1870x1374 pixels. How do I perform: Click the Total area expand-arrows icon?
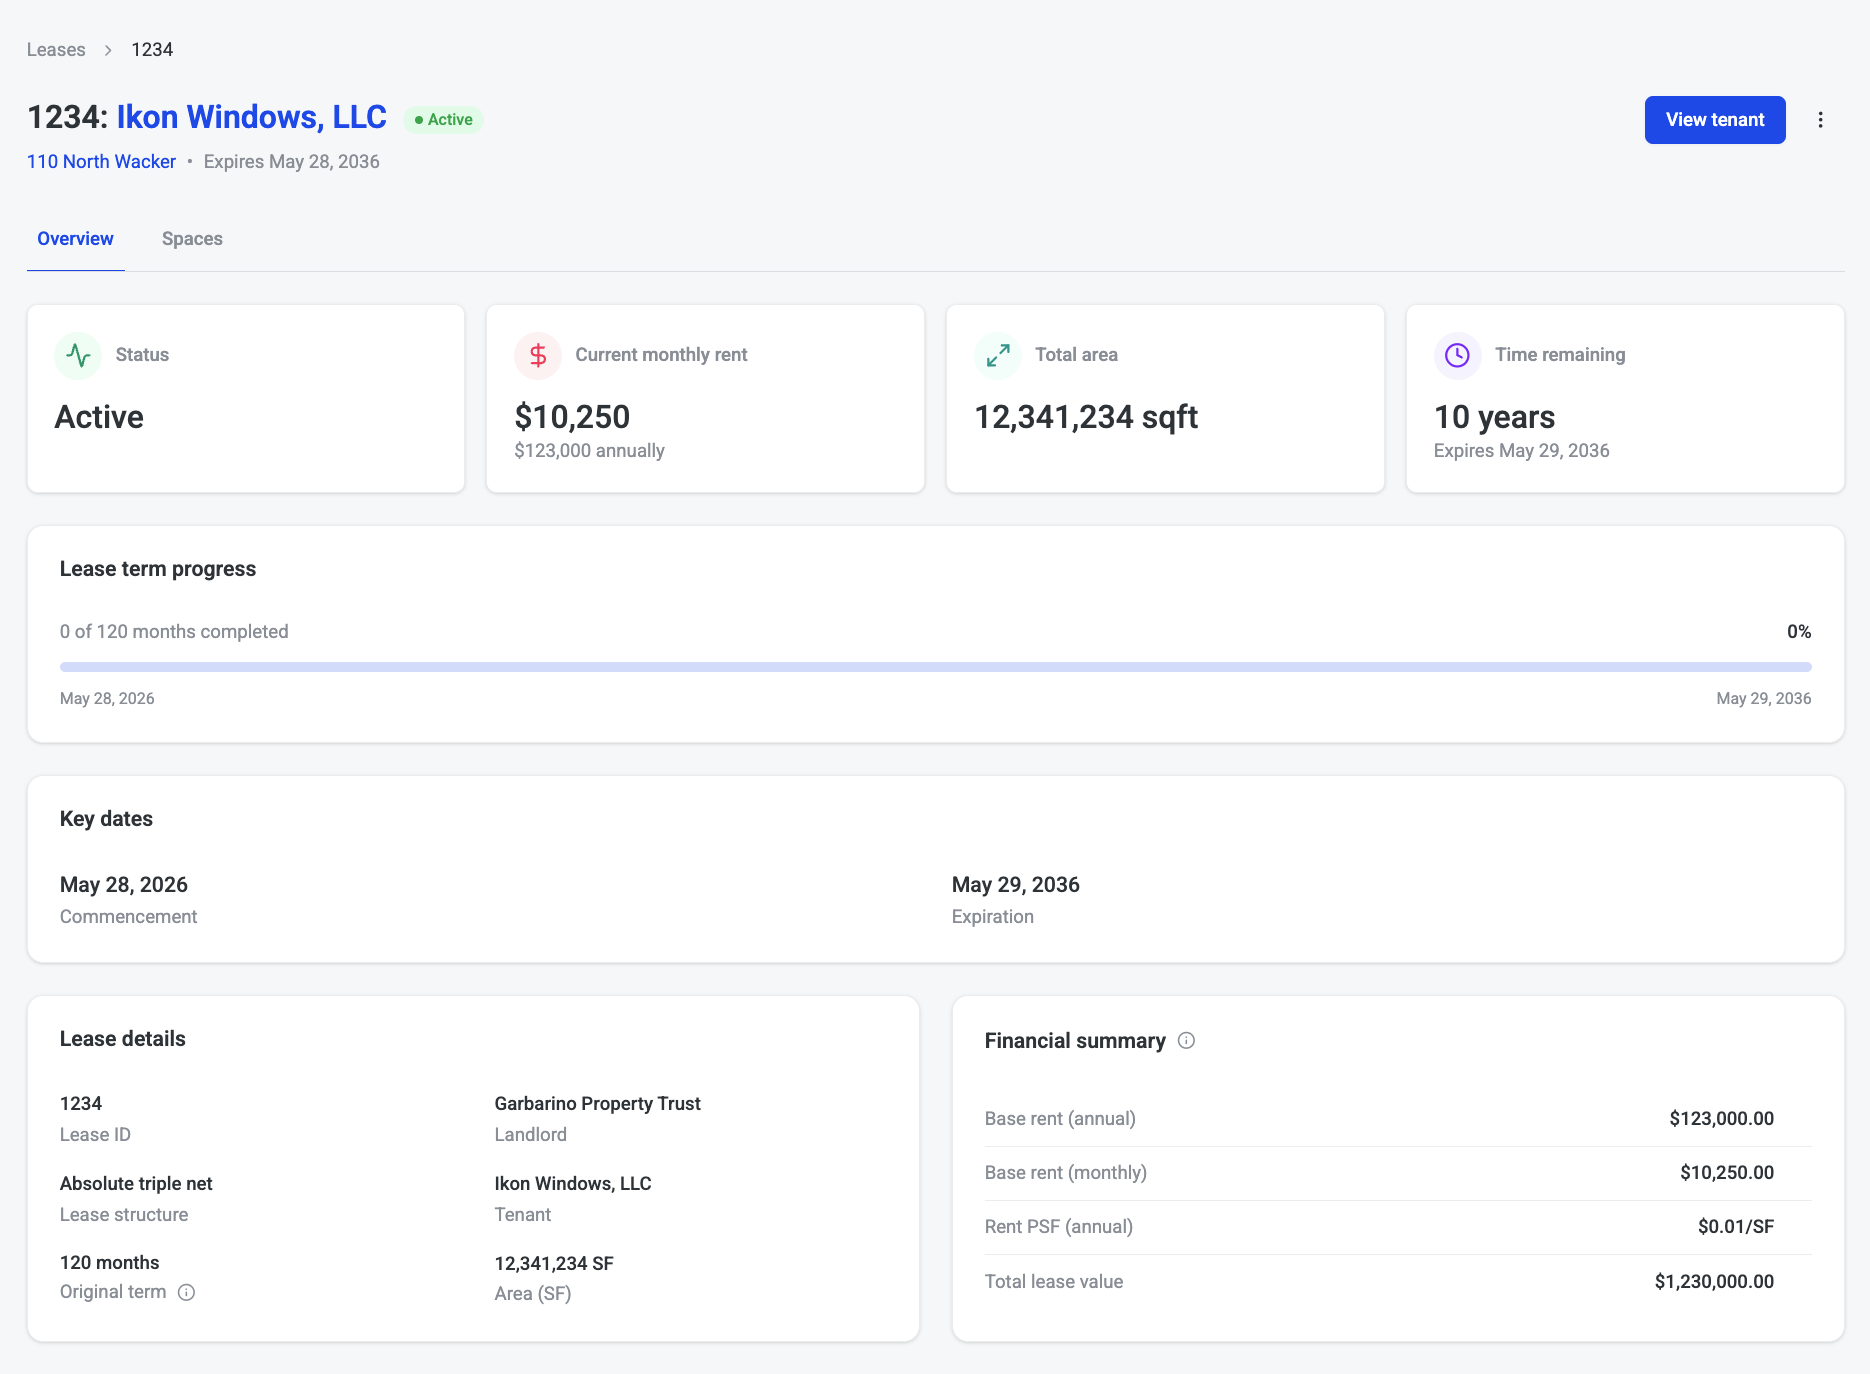click(x=998, y=355)
